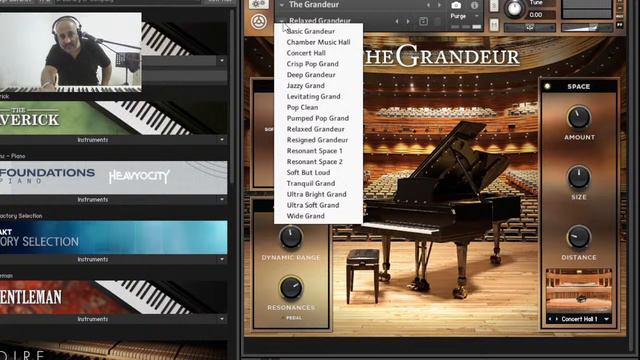Pick Pumped Pop Grand from list

click(318, 118)
